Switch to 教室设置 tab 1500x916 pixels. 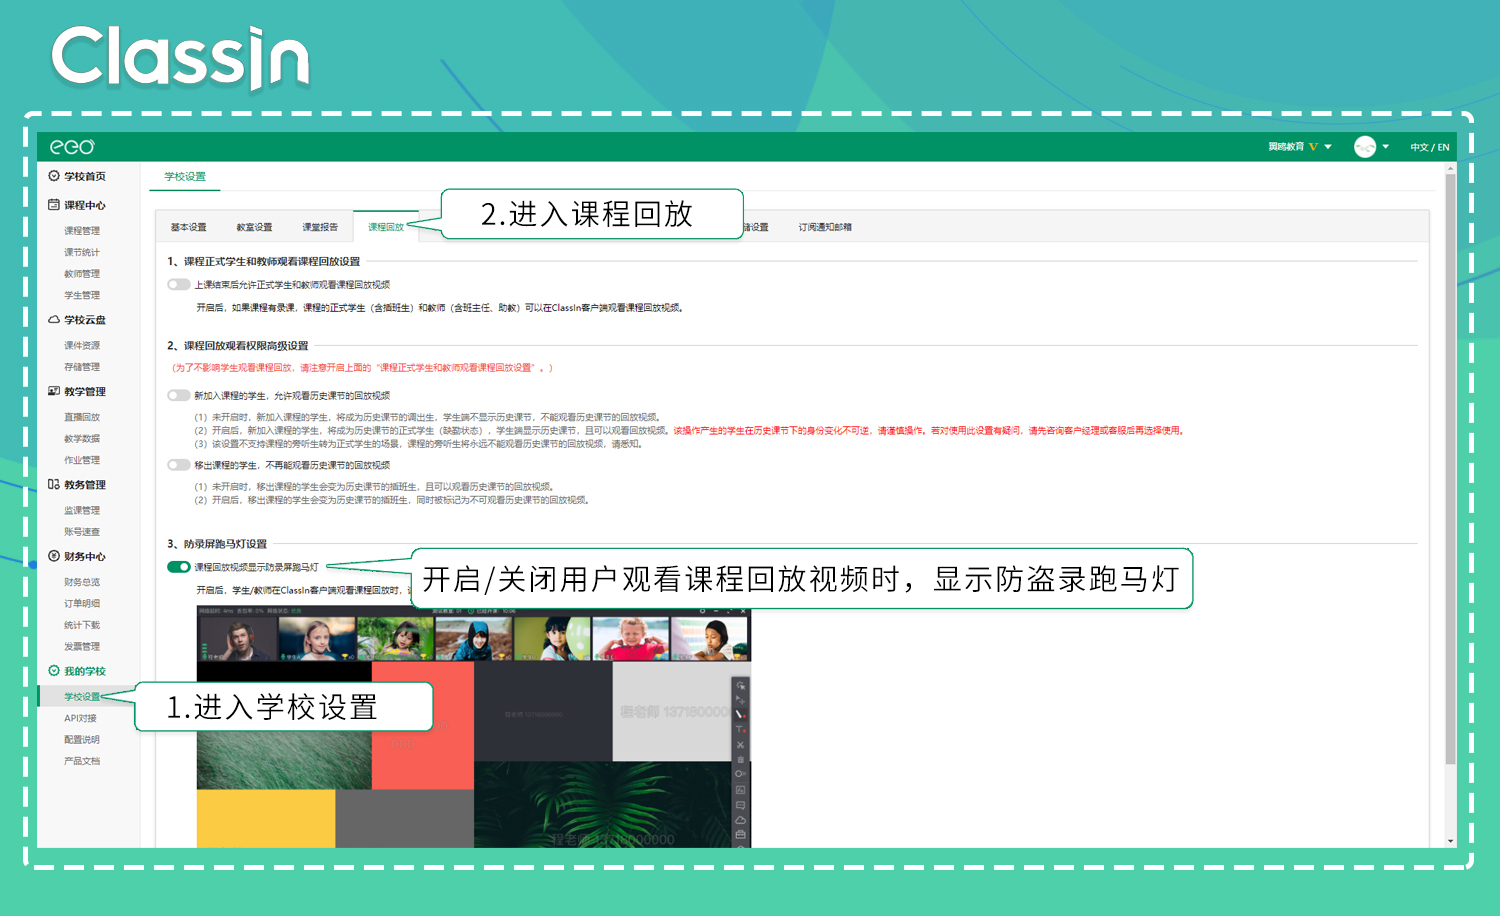(x=254, y=227)
